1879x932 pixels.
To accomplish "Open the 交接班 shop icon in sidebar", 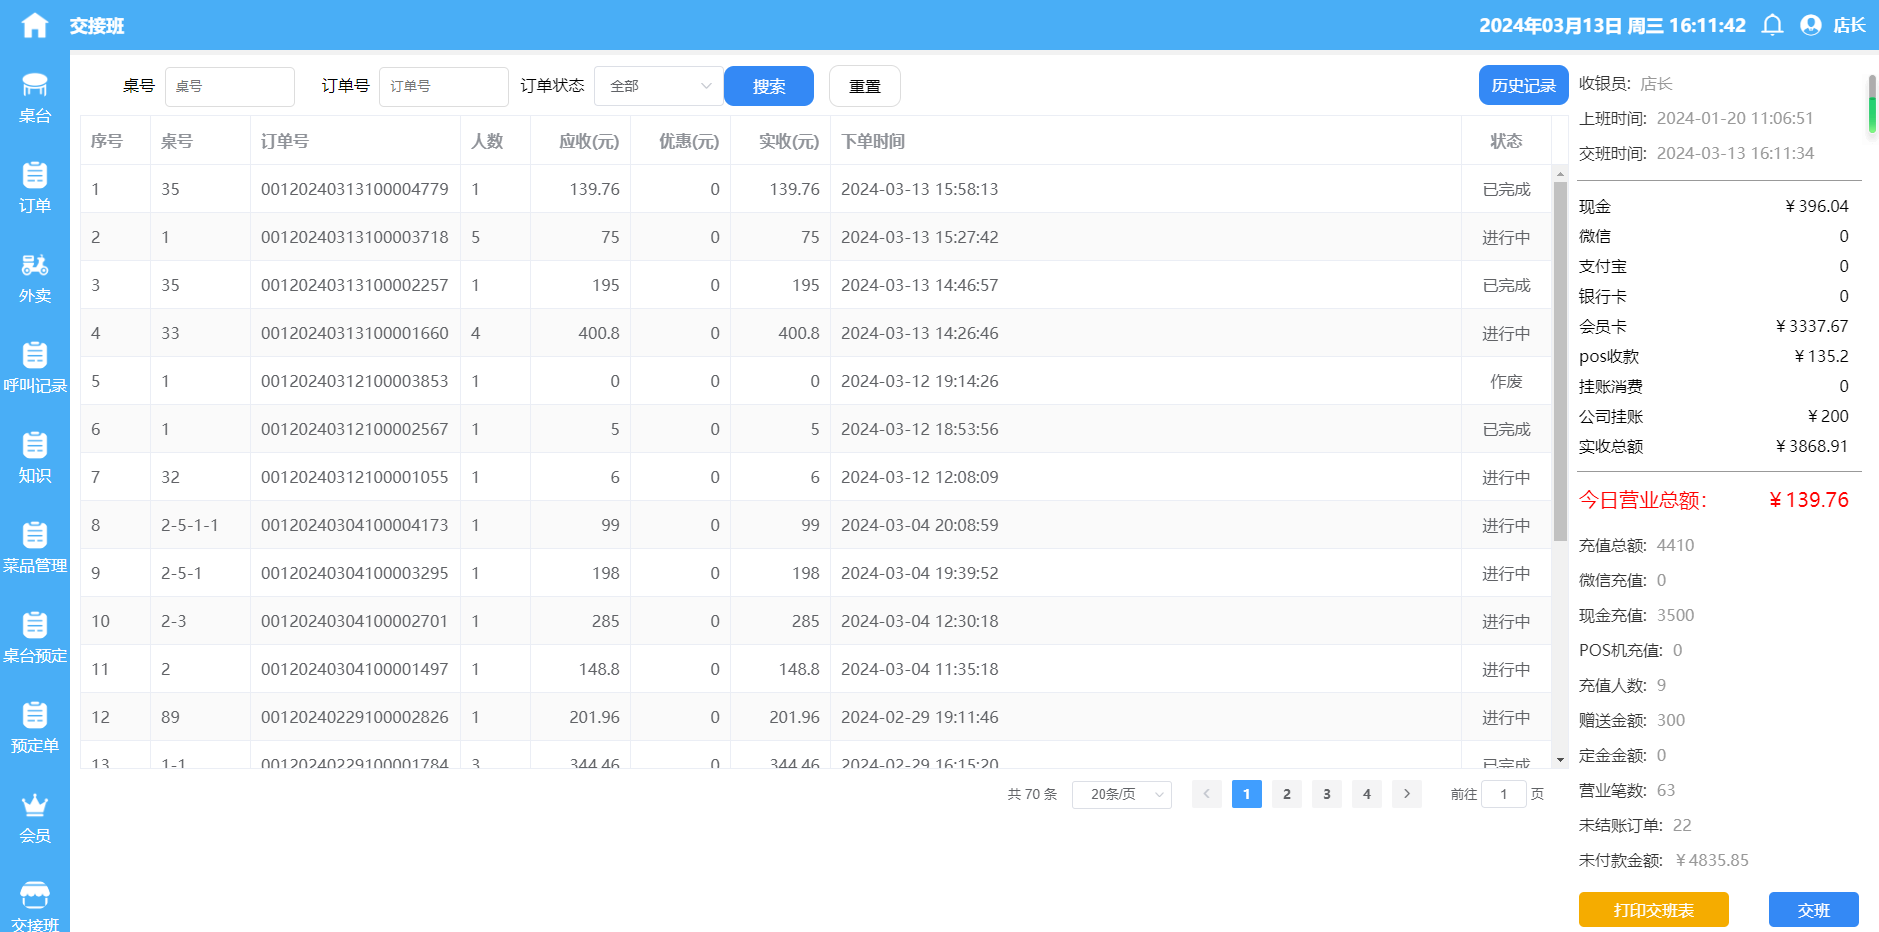I will click(35, 895).
